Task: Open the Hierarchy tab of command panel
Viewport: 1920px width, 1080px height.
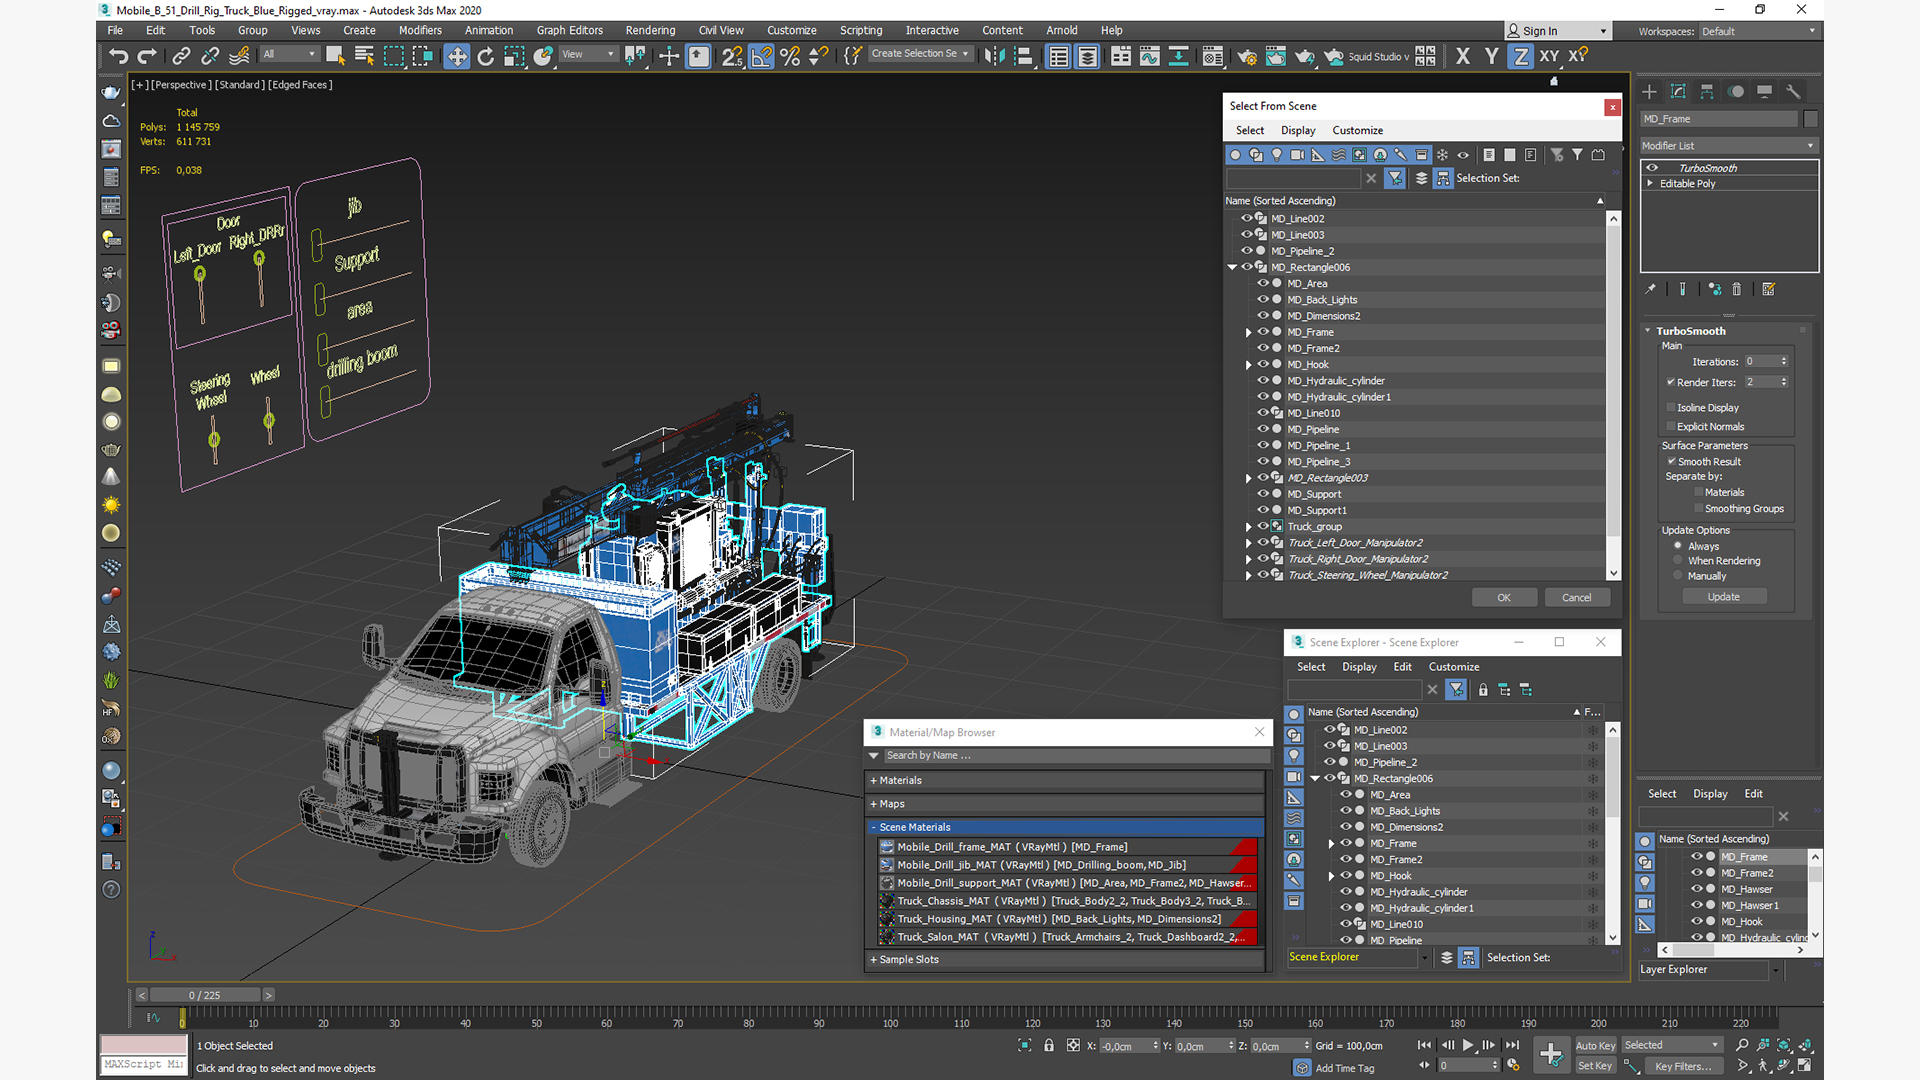Action: coord(1707,91)
